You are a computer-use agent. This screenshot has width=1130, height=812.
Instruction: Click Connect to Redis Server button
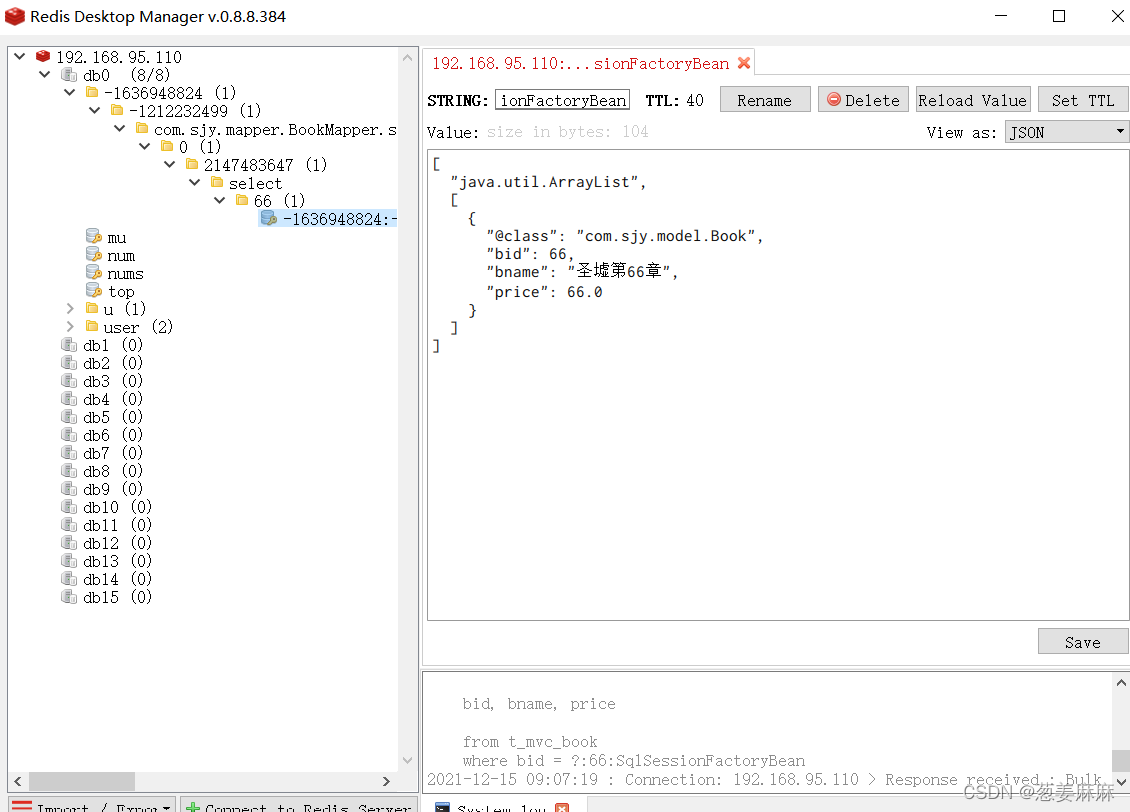pyautogui.click(x=298, y=806)
